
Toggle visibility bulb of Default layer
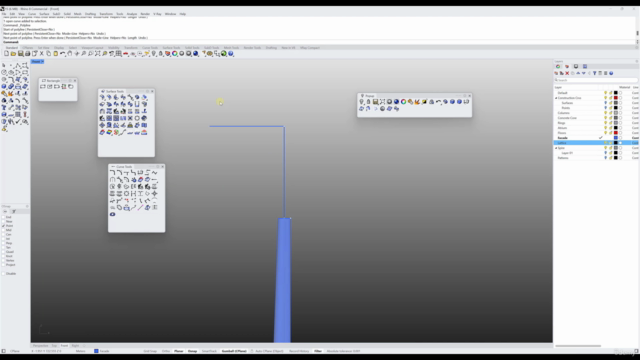tap(606, 93)
